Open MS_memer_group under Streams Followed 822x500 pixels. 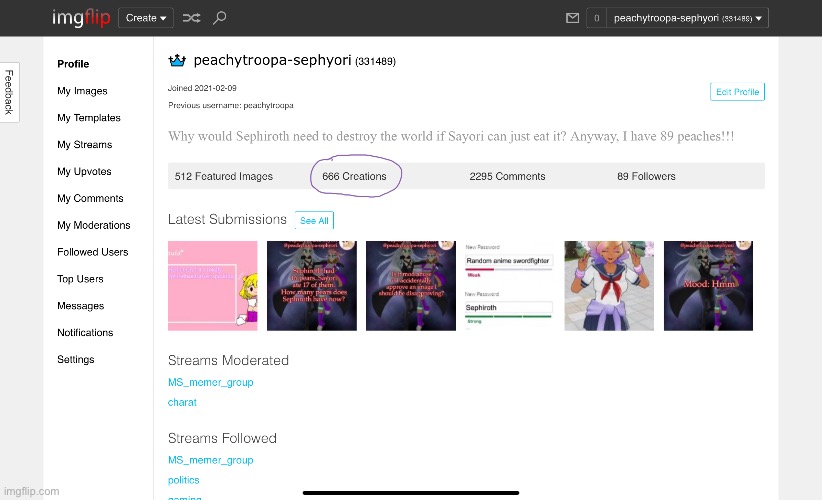coord(211,460)
